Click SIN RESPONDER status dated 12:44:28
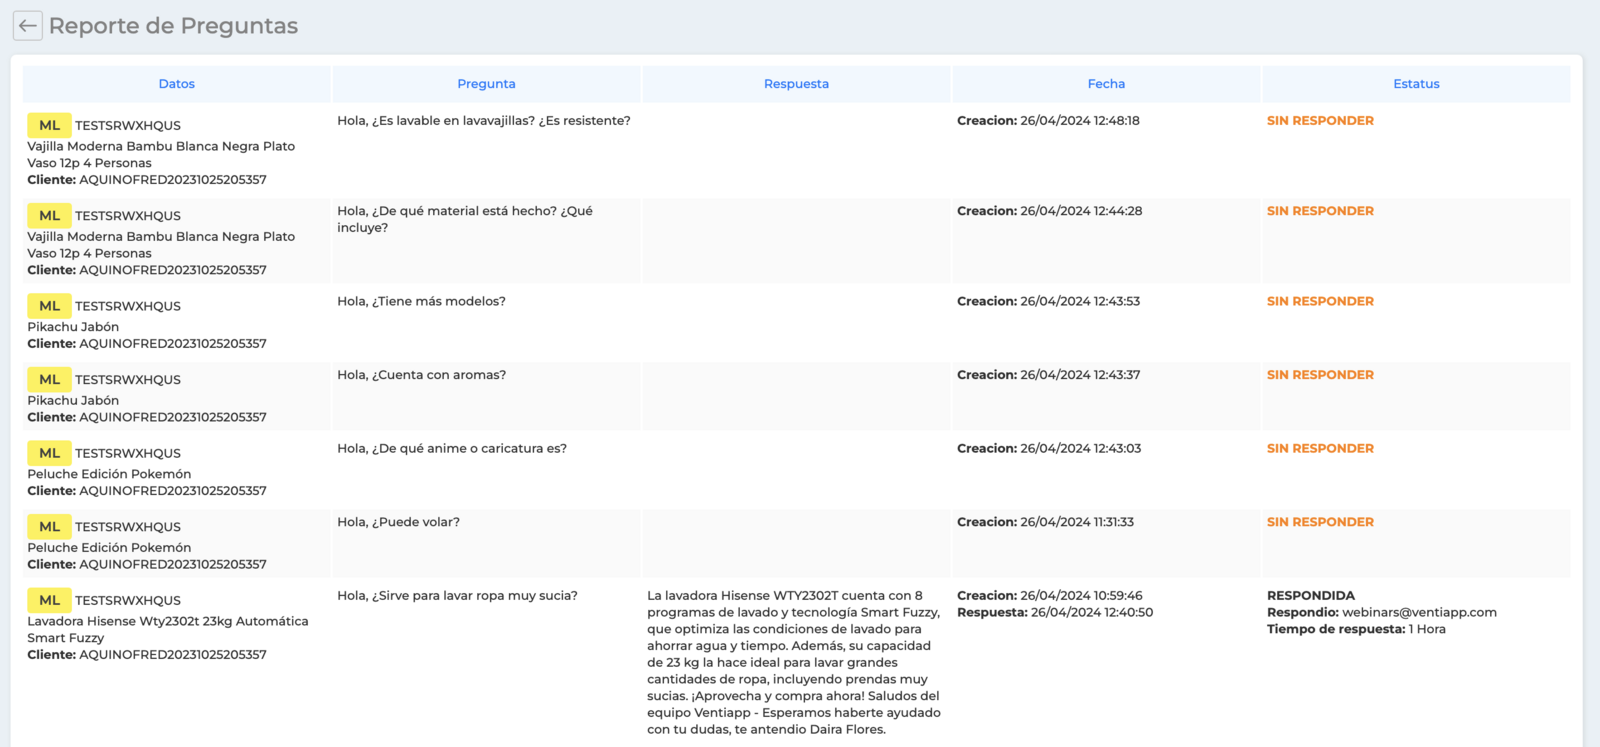The image size is (1600, 747). coord(1320,211)
